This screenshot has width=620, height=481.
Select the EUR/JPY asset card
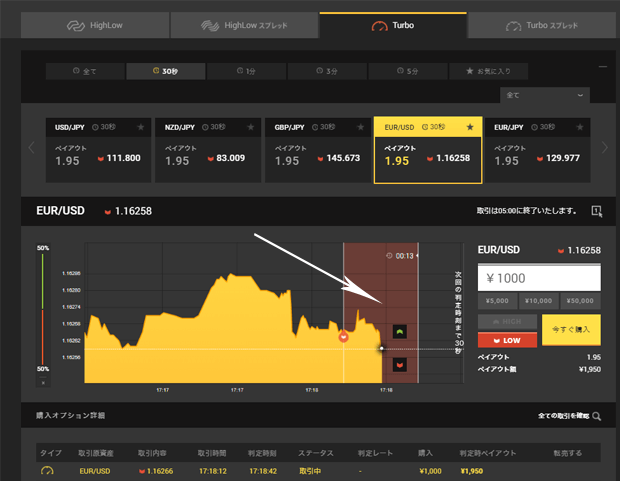pos(537,150)
